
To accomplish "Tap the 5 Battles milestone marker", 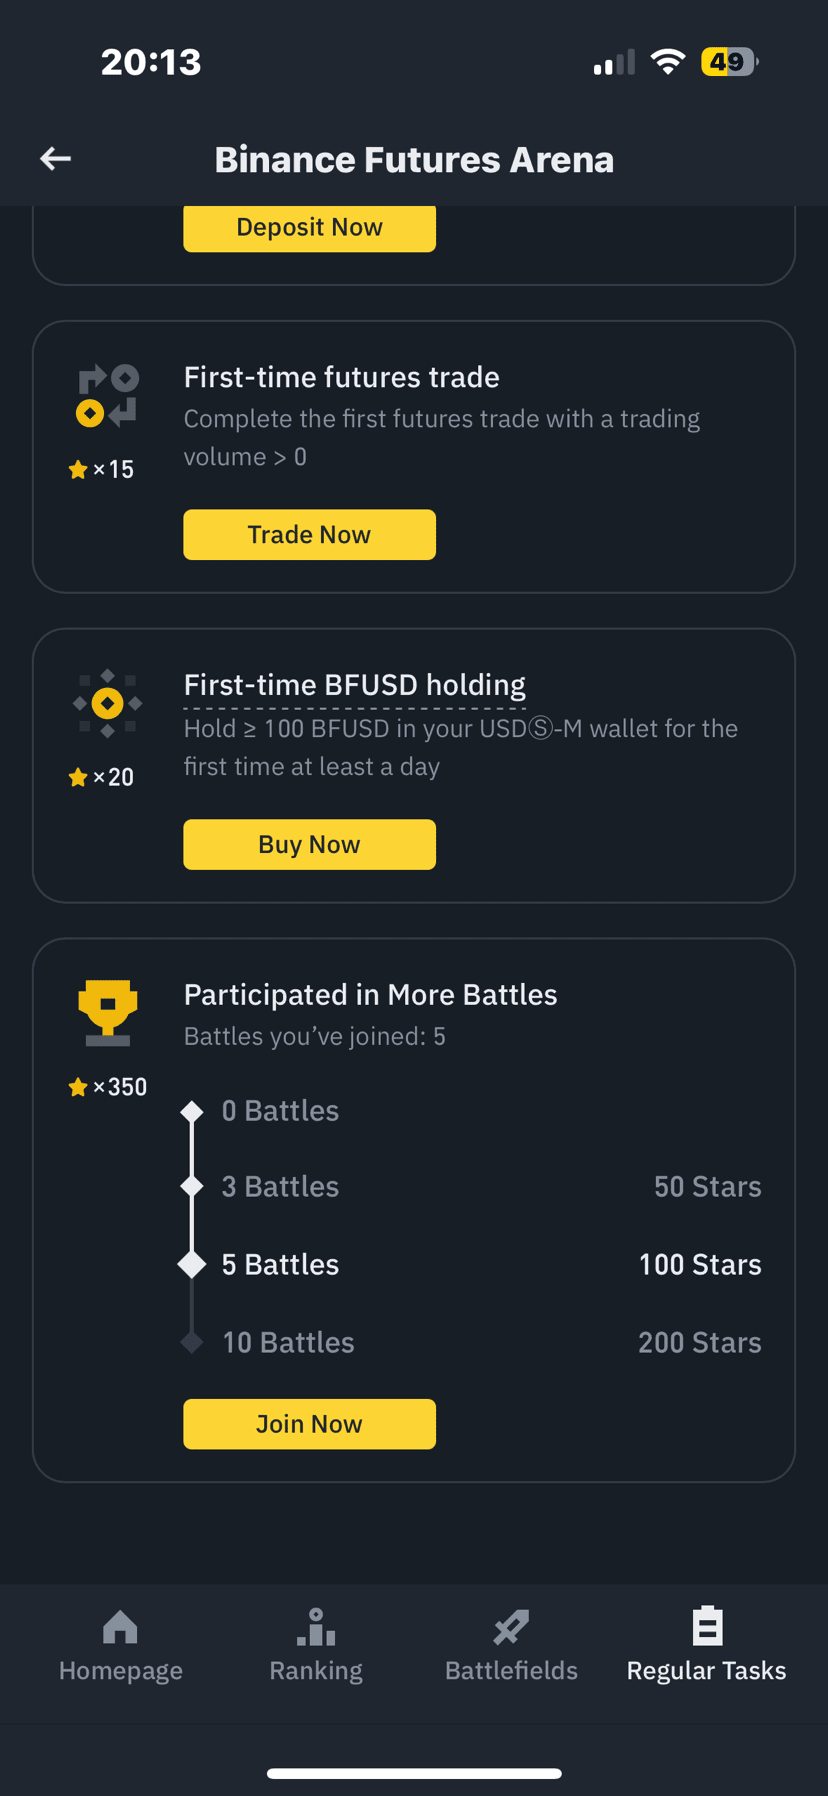I will pyautogui.click(x=192, y=1264).
